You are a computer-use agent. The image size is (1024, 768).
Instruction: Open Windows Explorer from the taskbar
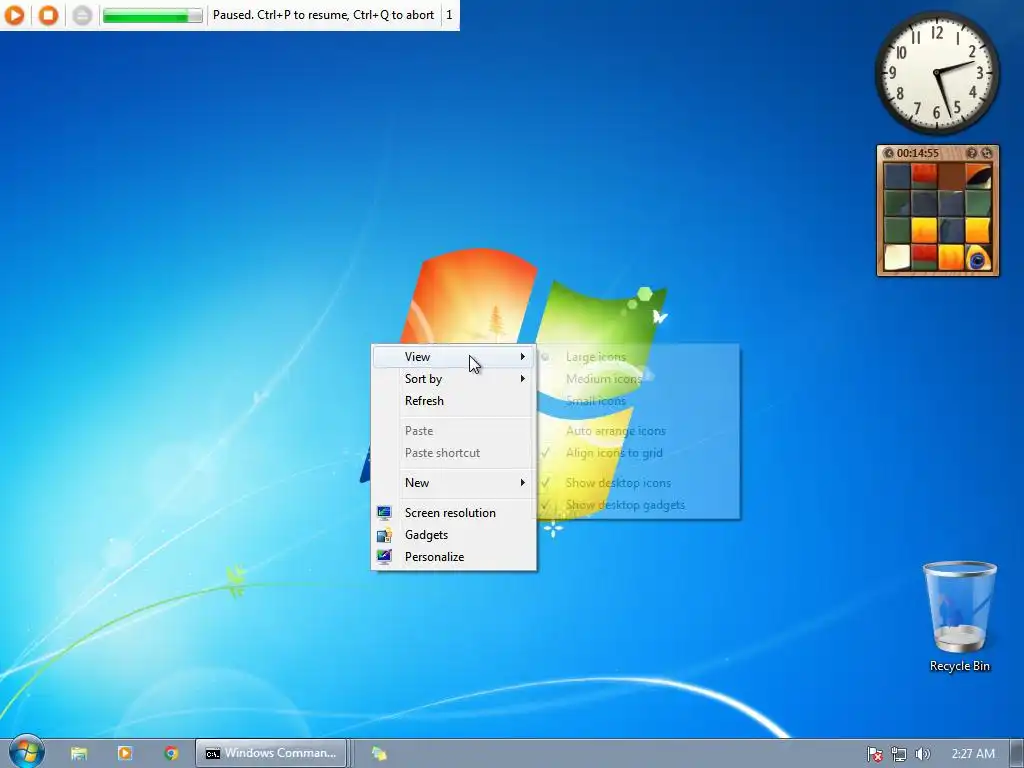coord(79,754)
